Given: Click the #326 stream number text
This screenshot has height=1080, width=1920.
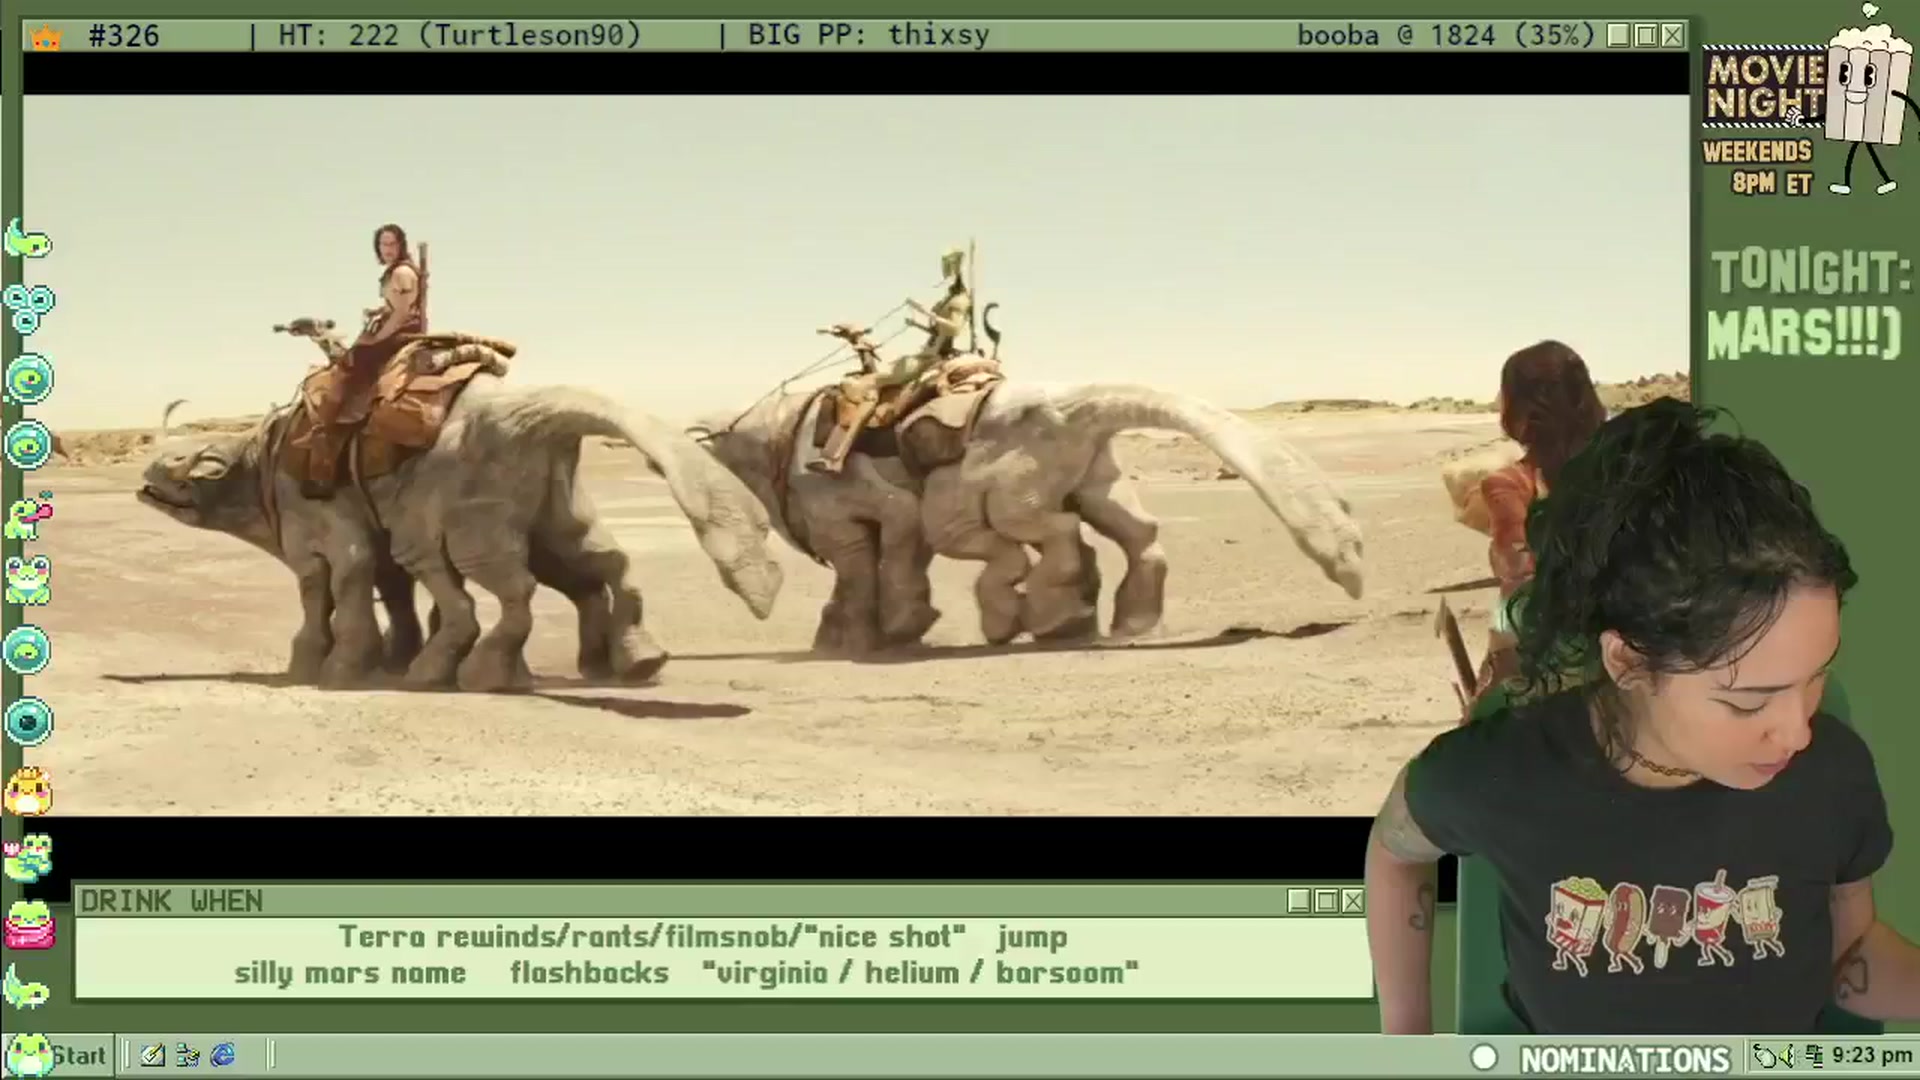Looking at the screenshot, I should 124,36.
